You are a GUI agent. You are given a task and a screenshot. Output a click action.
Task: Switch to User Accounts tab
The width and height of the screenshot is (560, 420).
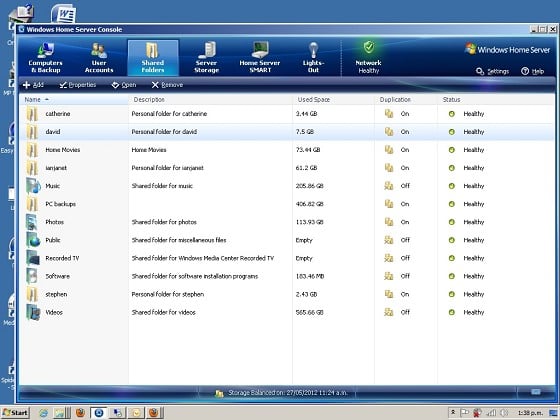click(99, 58)
